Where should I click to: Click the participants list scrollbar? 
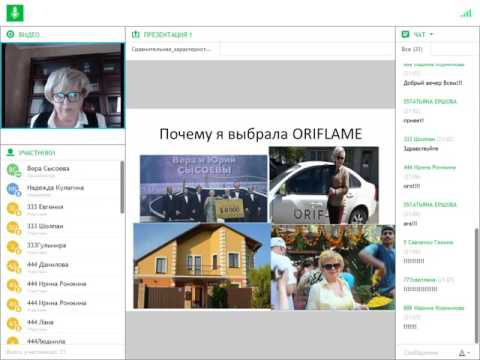coord(122,187)
